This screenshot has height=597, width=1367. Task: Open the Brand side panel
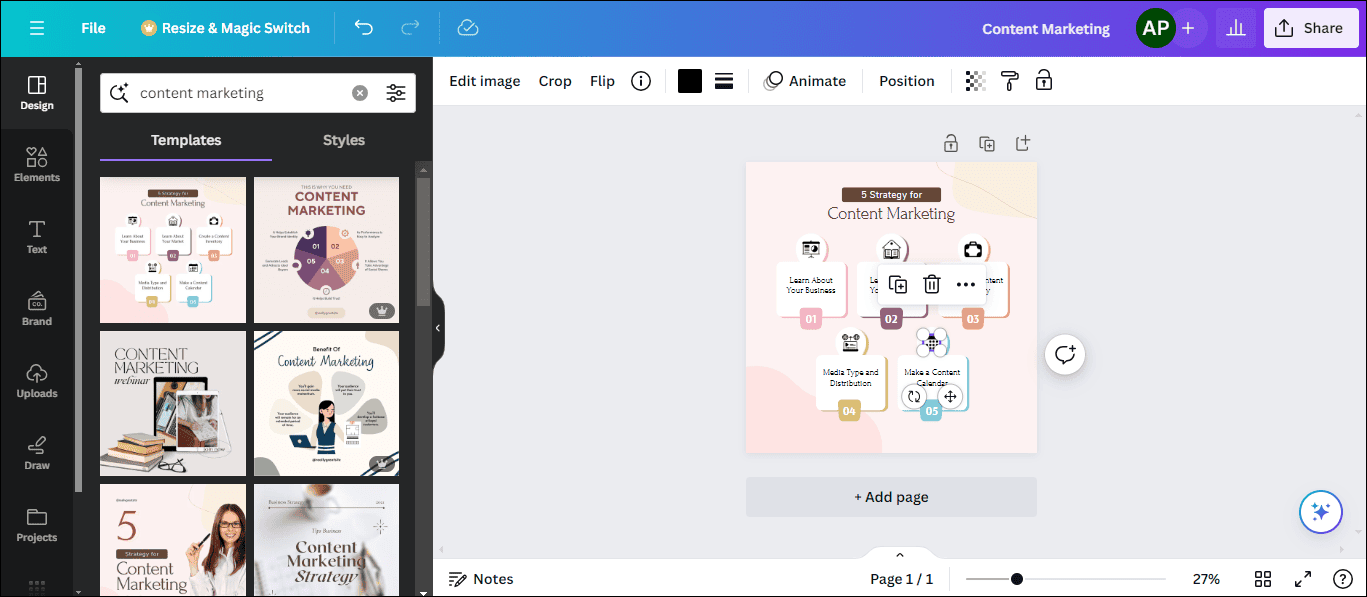[x=37, y=309]
